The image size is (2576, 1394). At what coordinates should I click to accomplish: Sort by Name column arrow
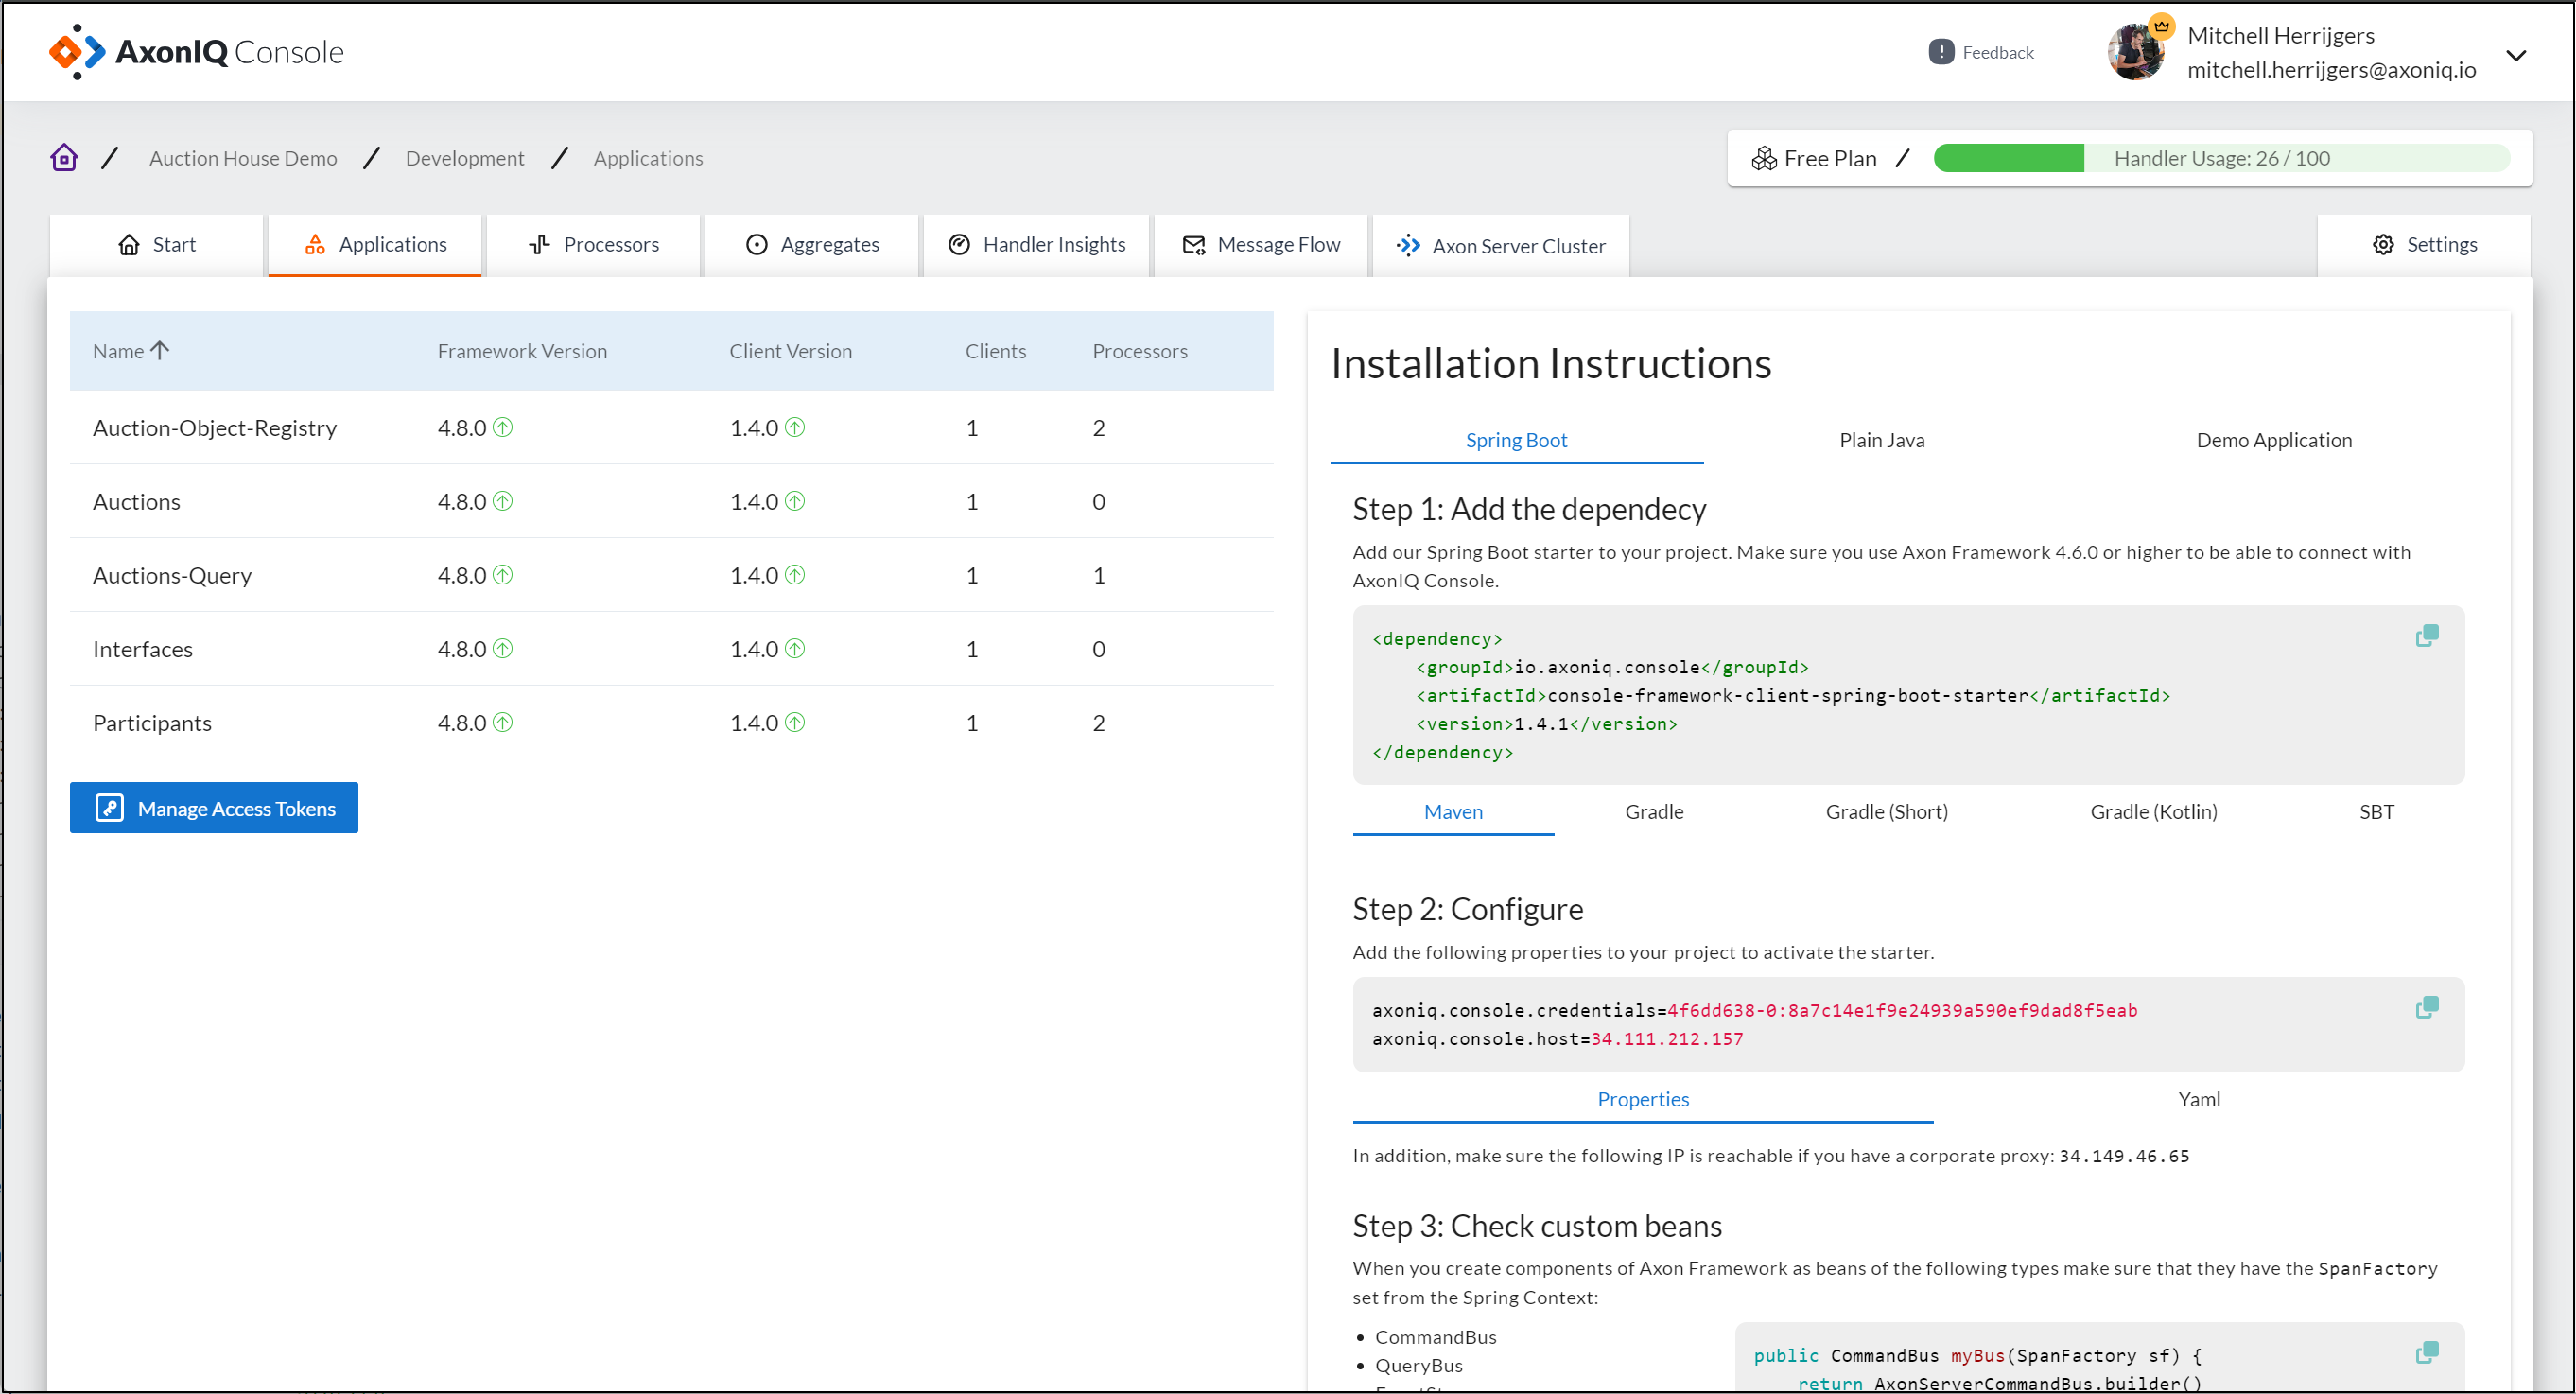[160, 350]
